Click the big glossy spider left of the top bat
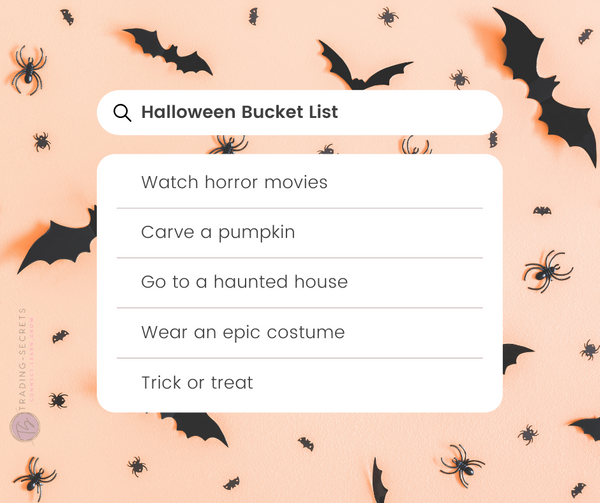Viewport: 600px width, 503px height. click(29, 70)
